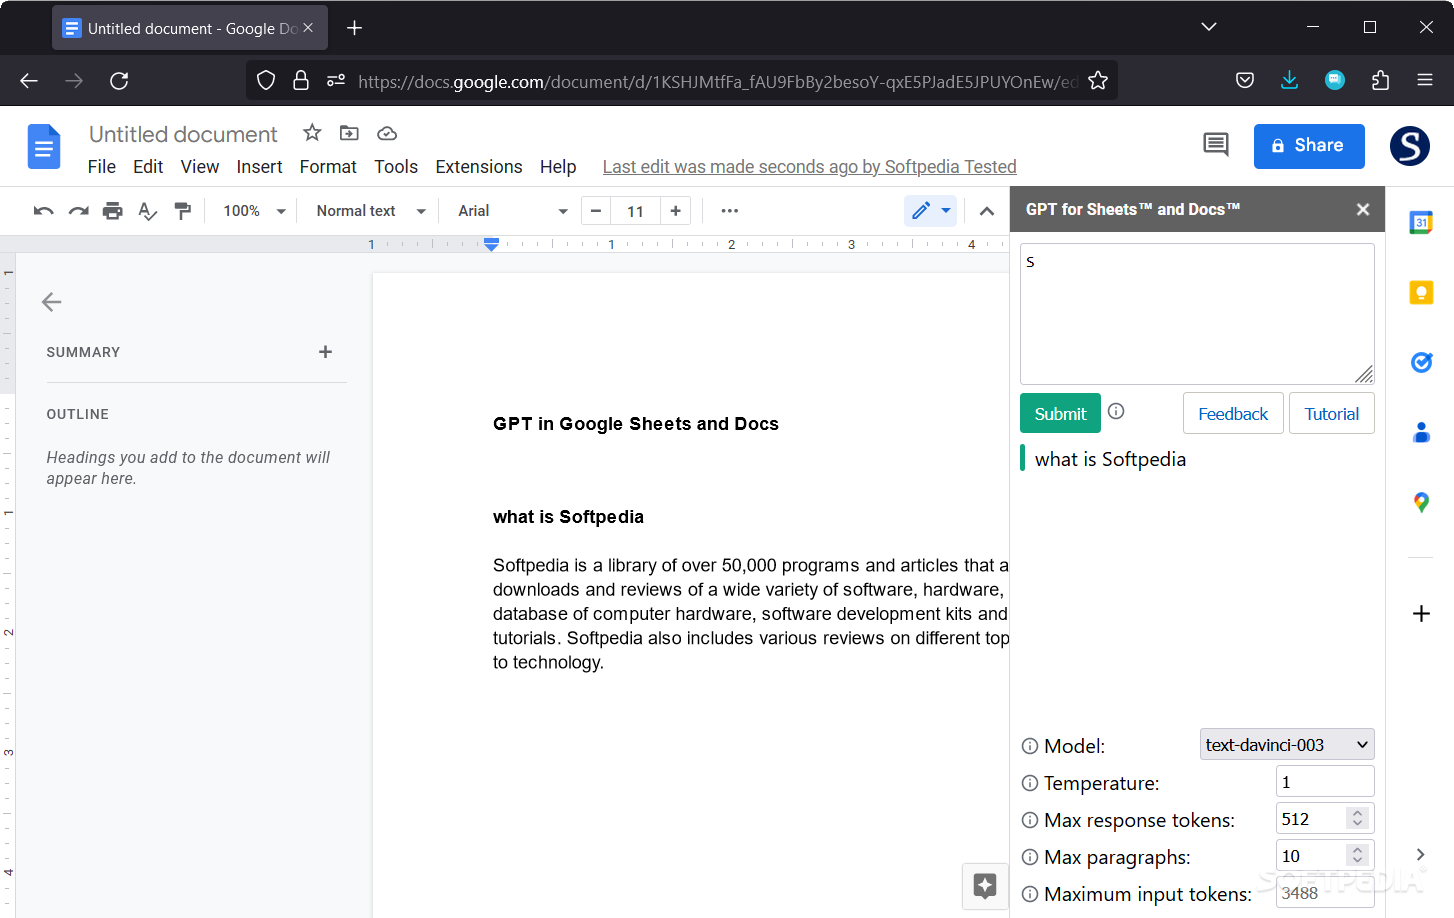The image size is (1454, 918).
Task: Click the Tutorial button
Action: click(x=1332, y=413)
